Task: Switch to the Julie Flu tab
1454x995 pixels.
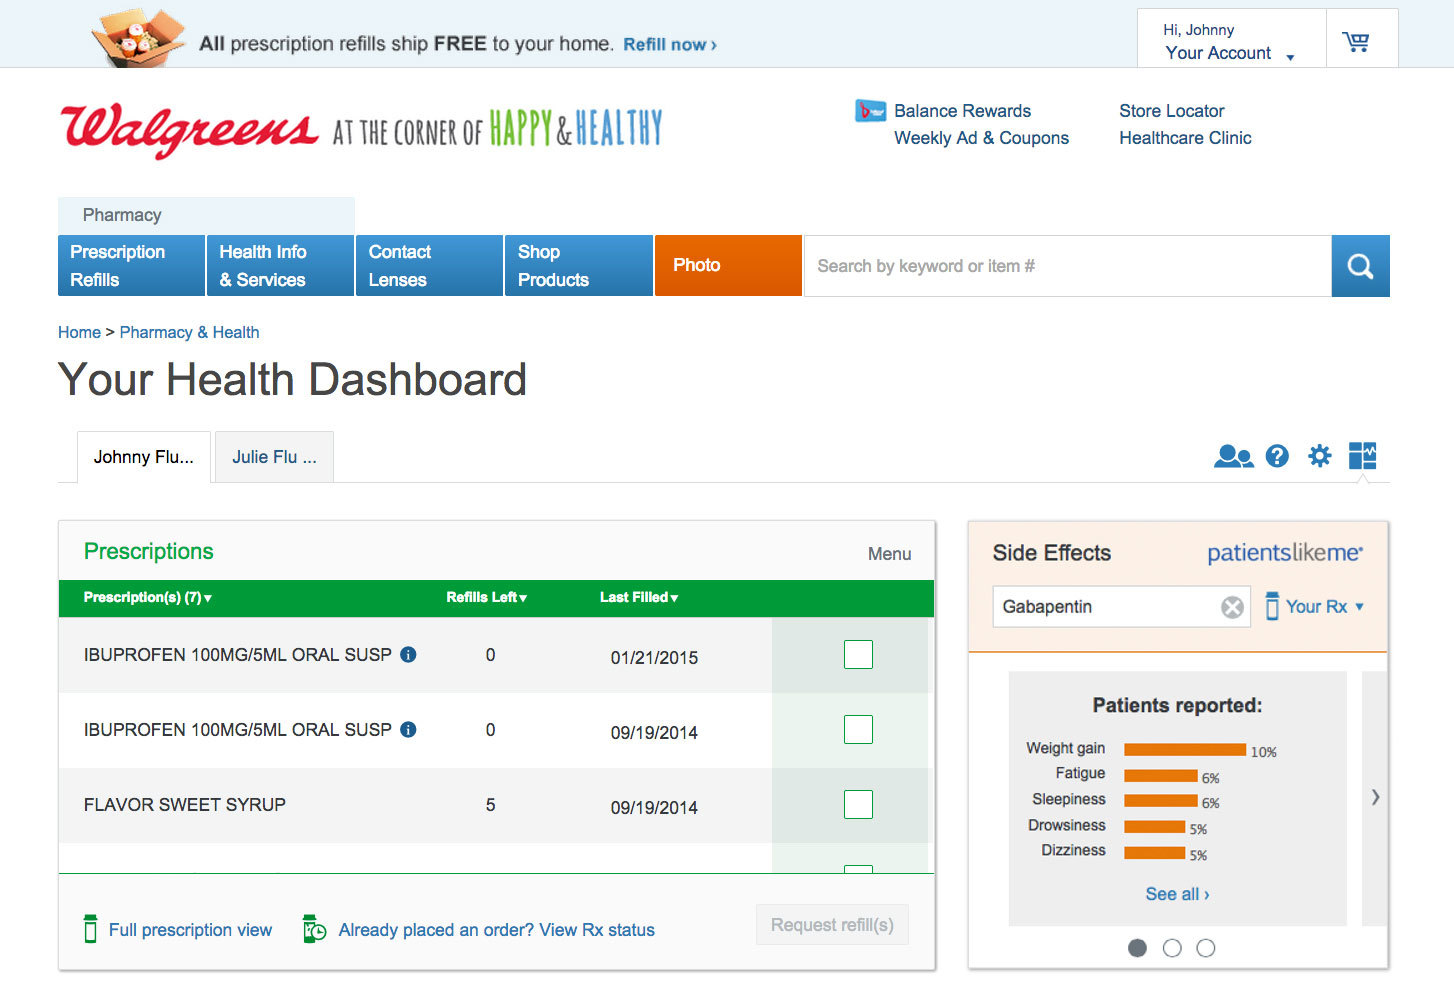Action: 273,456
